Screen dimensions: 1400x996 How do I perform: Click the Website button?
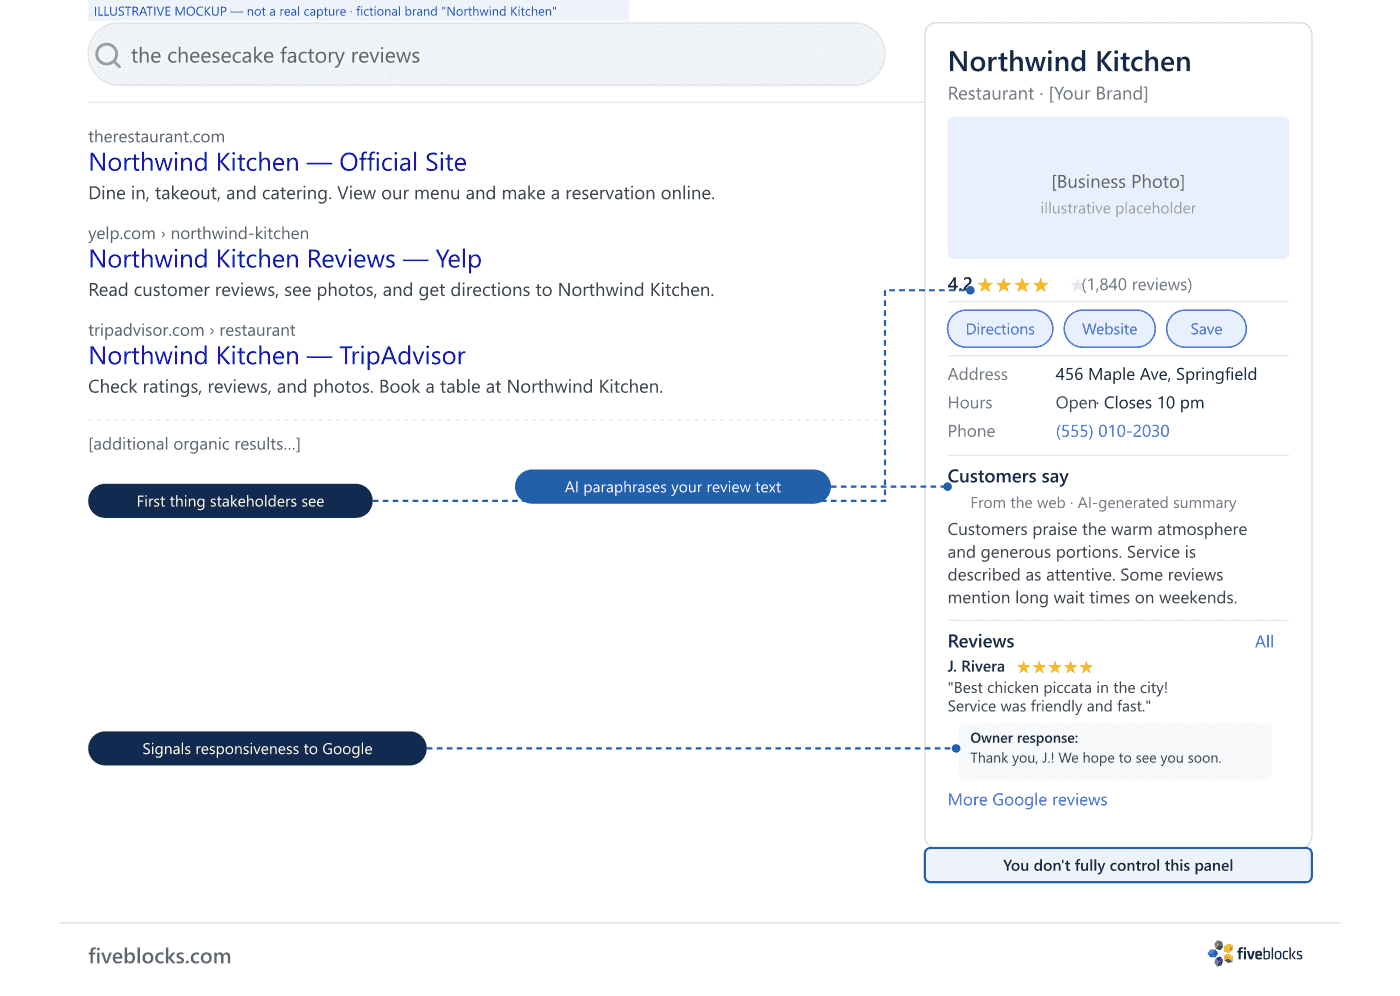point(1109,329)
